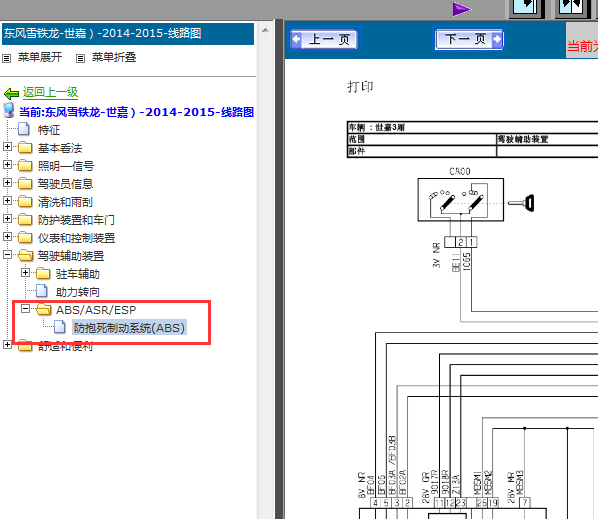598x519 pixels.
Task: Click current path 当前:东风雪铁龙-世嘉 text
Action: 136,112
